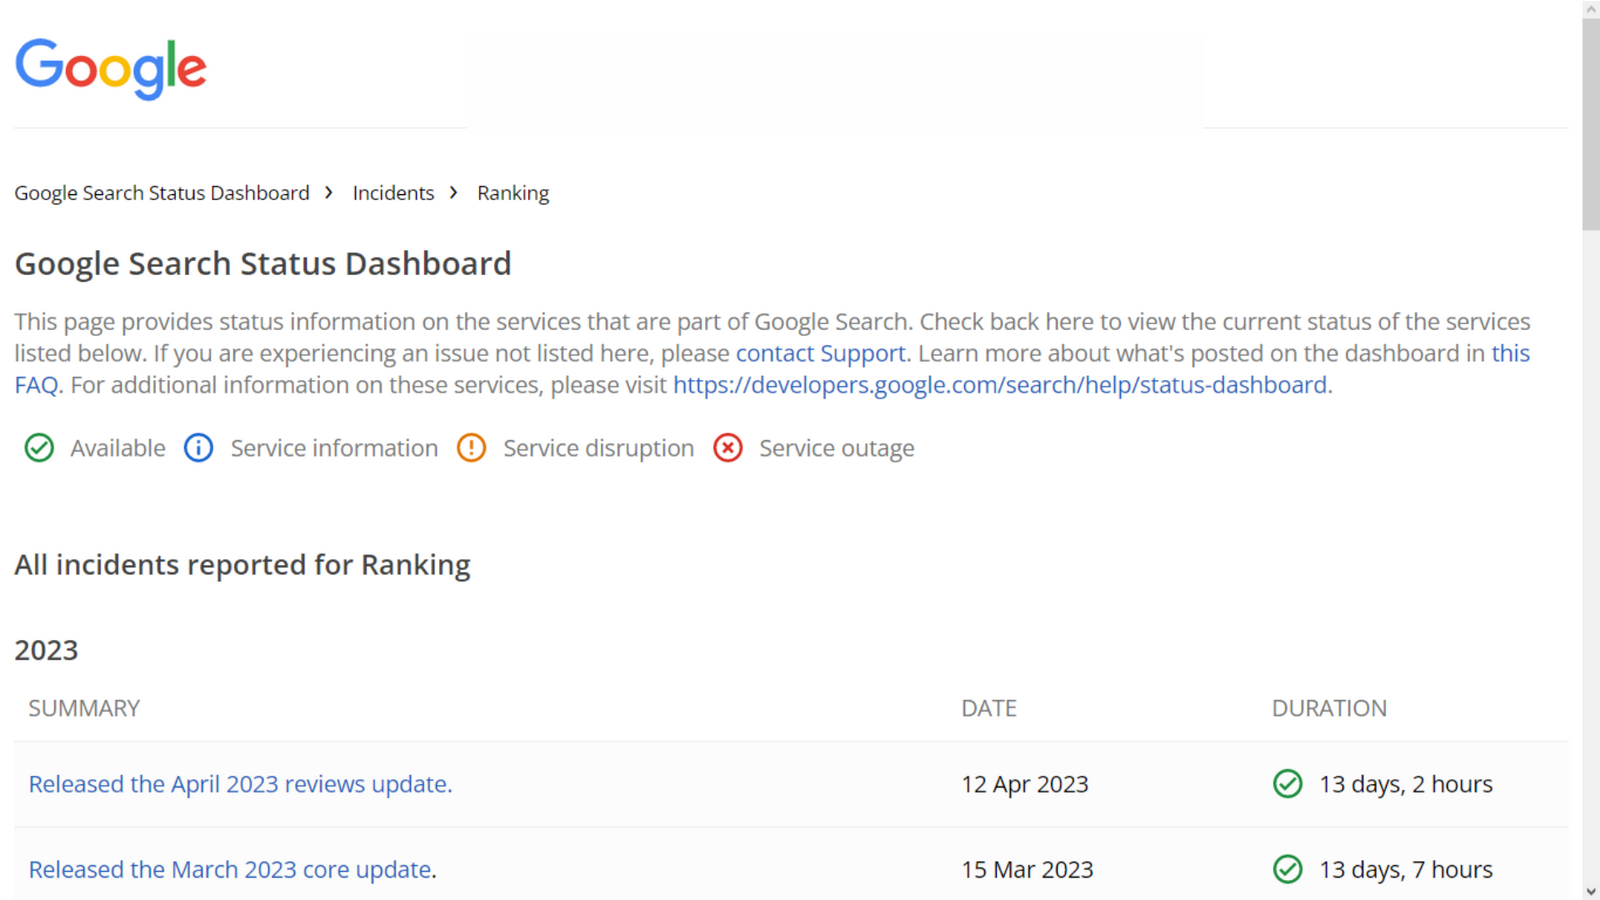The width and height of the screenshot is (1600, 900).
Task: Click the red Service outage icon
Action: coord(728,448)
